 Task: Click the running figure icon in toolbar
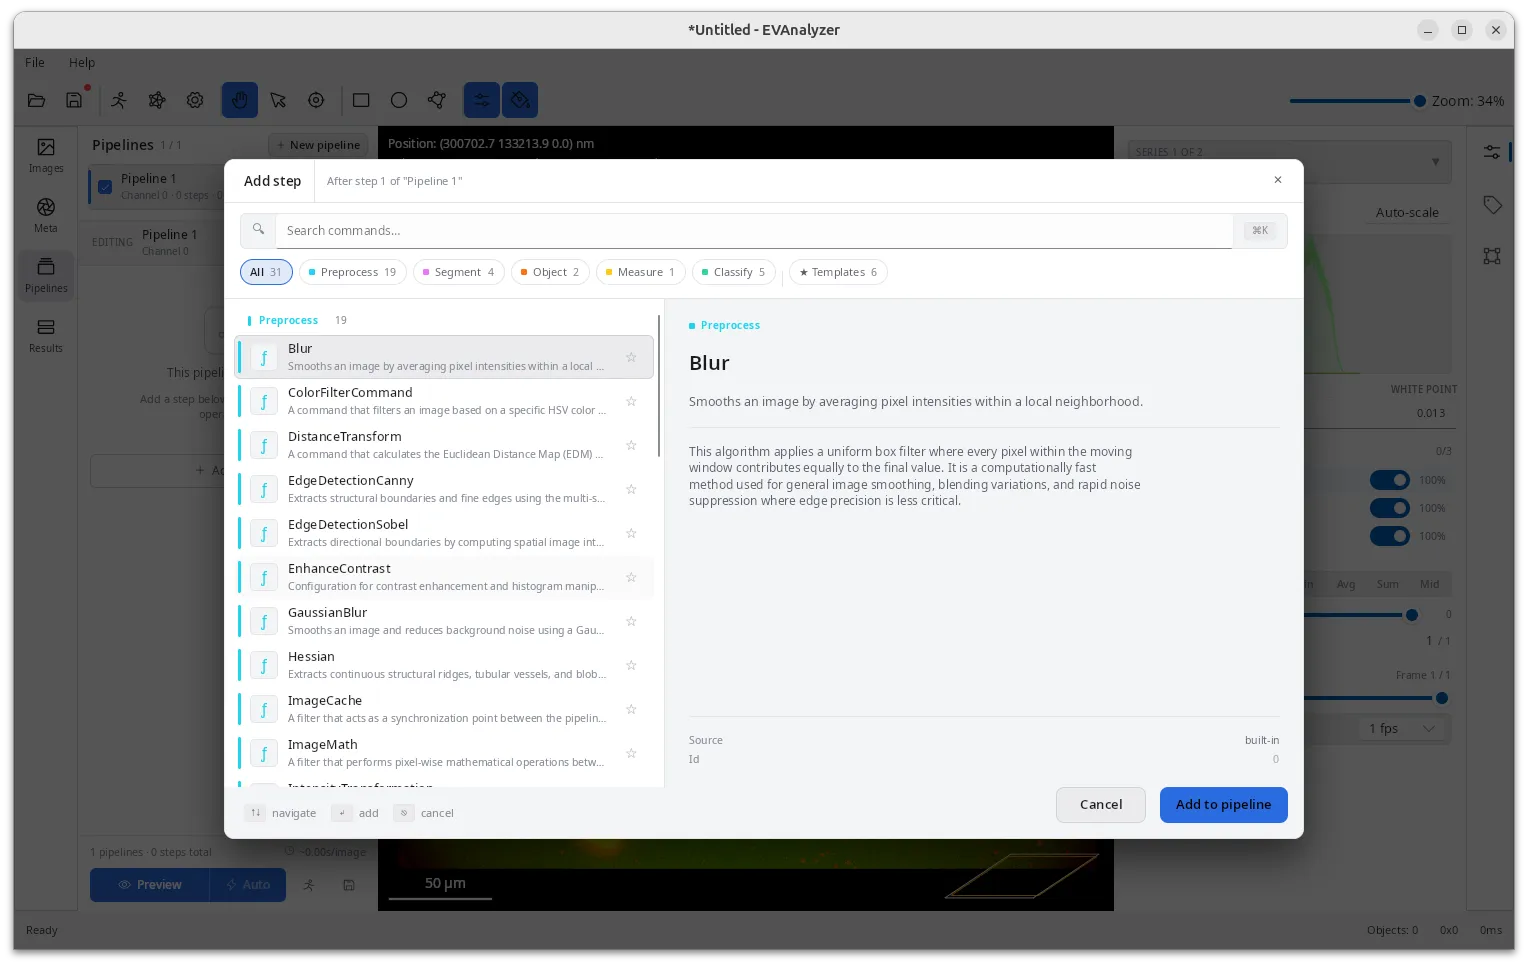coord(119,100)
